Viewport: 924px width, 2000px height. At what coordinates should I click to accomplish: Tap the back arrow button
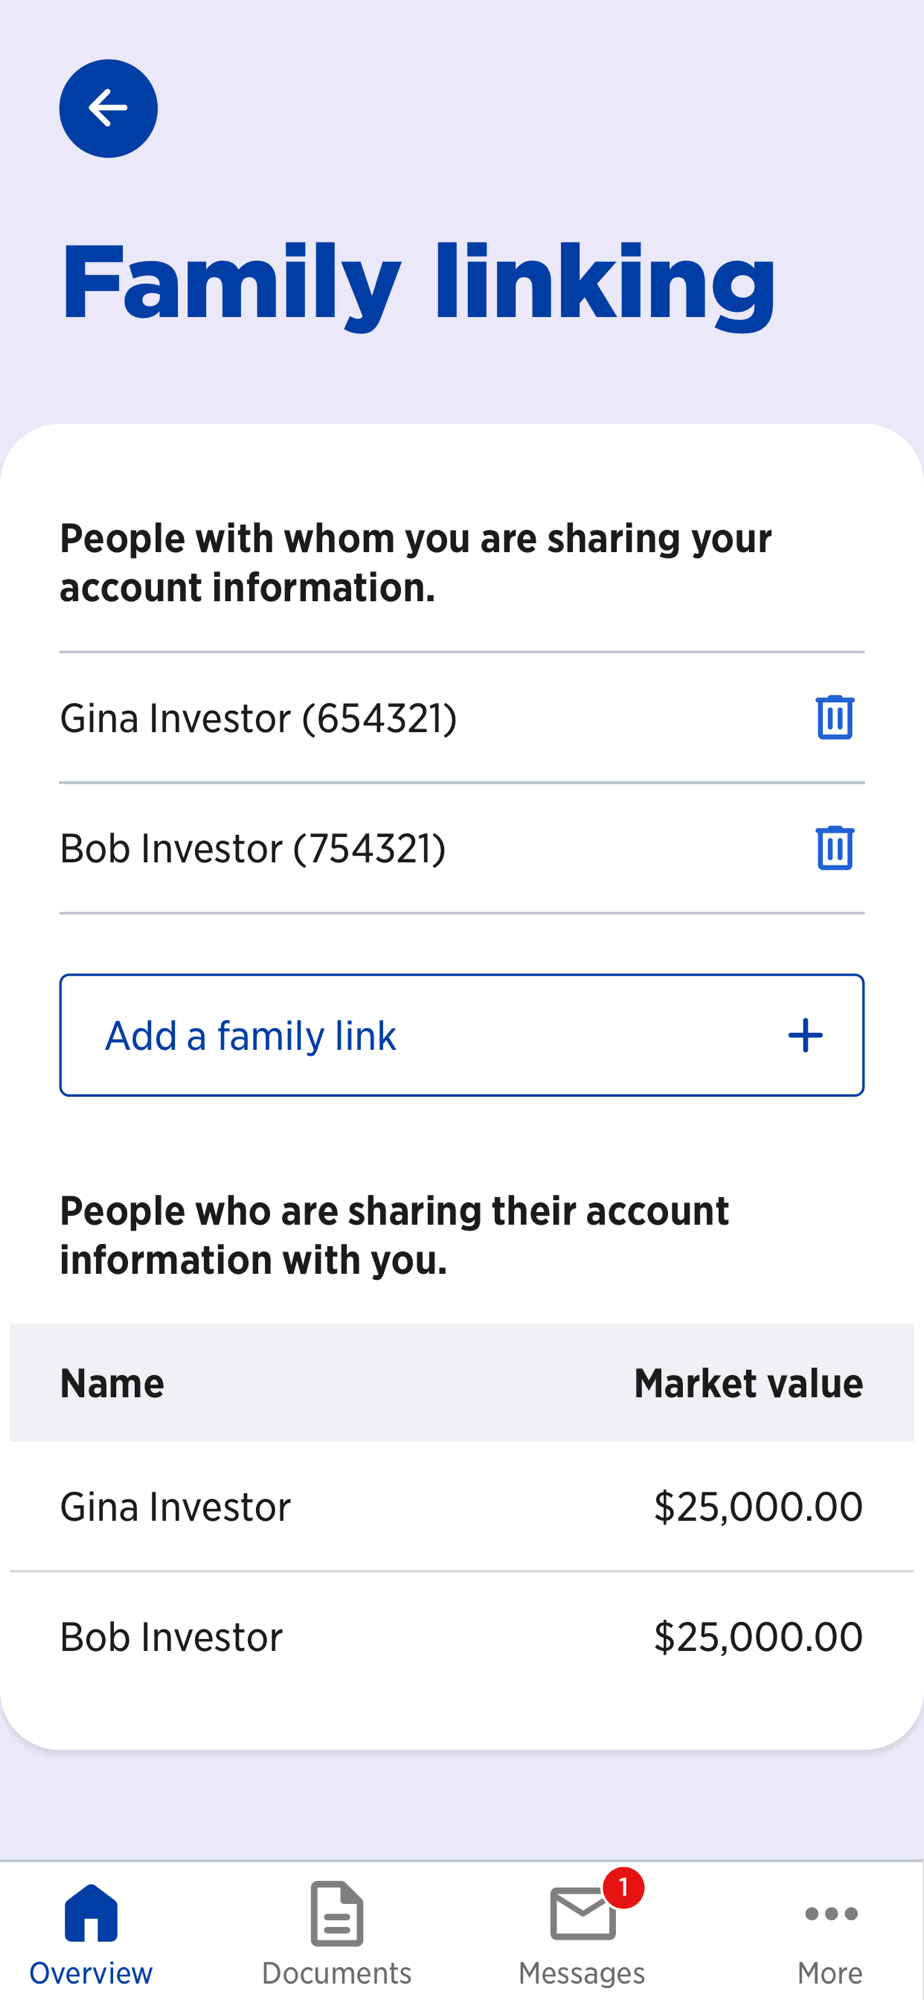pyautogui.click(x=108, y=108)
